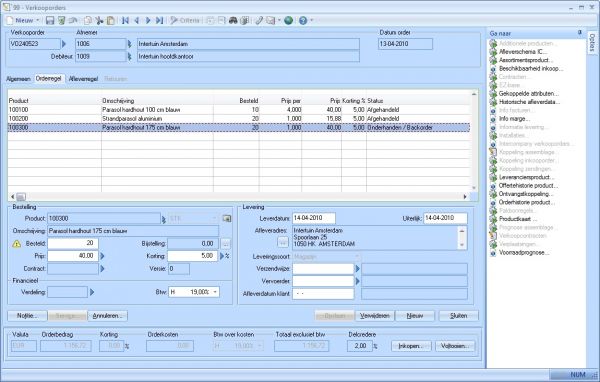The width and height of the screenshot is (600, 382).
Task: Click the Notitie button
Action: click(27, 316)
